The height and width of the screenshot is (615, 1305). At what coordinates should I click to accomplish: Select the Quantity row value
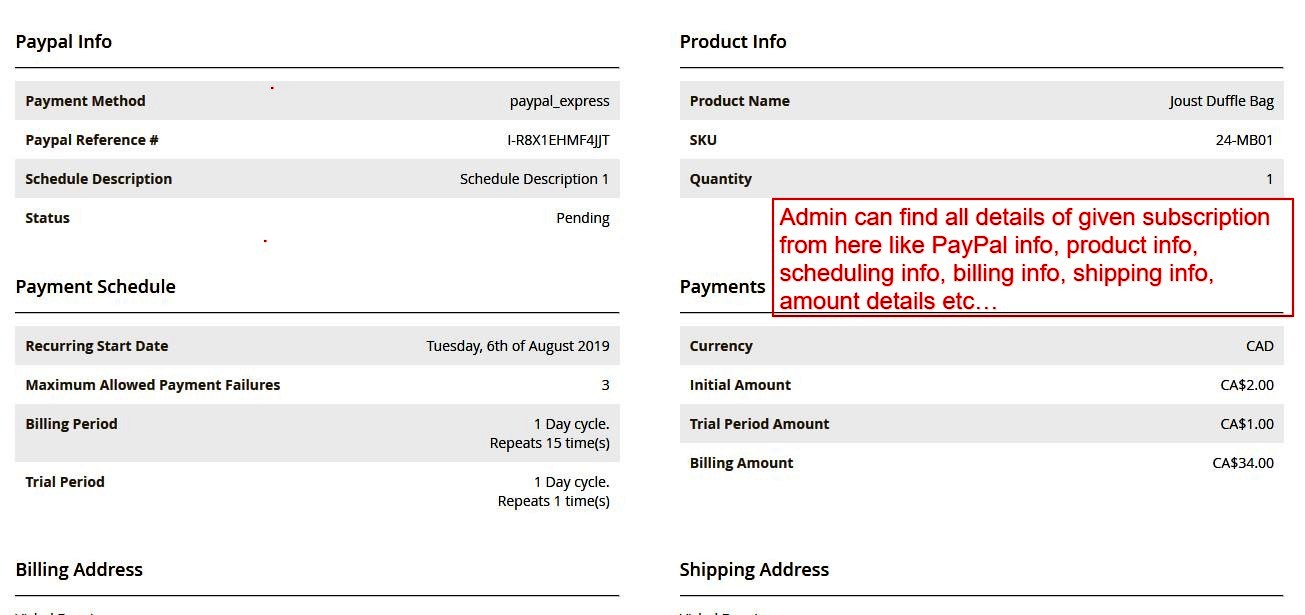point(1269,178)
